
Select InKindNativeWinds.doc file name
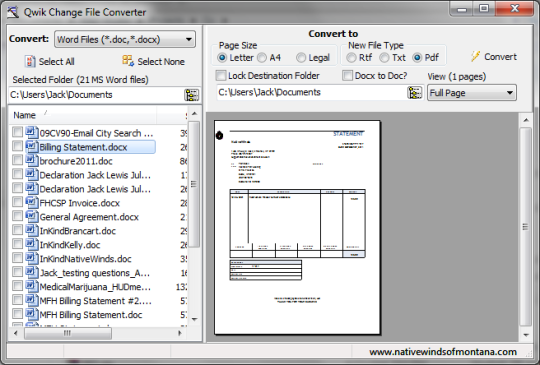pyautogui.click(x=86, y=259)
